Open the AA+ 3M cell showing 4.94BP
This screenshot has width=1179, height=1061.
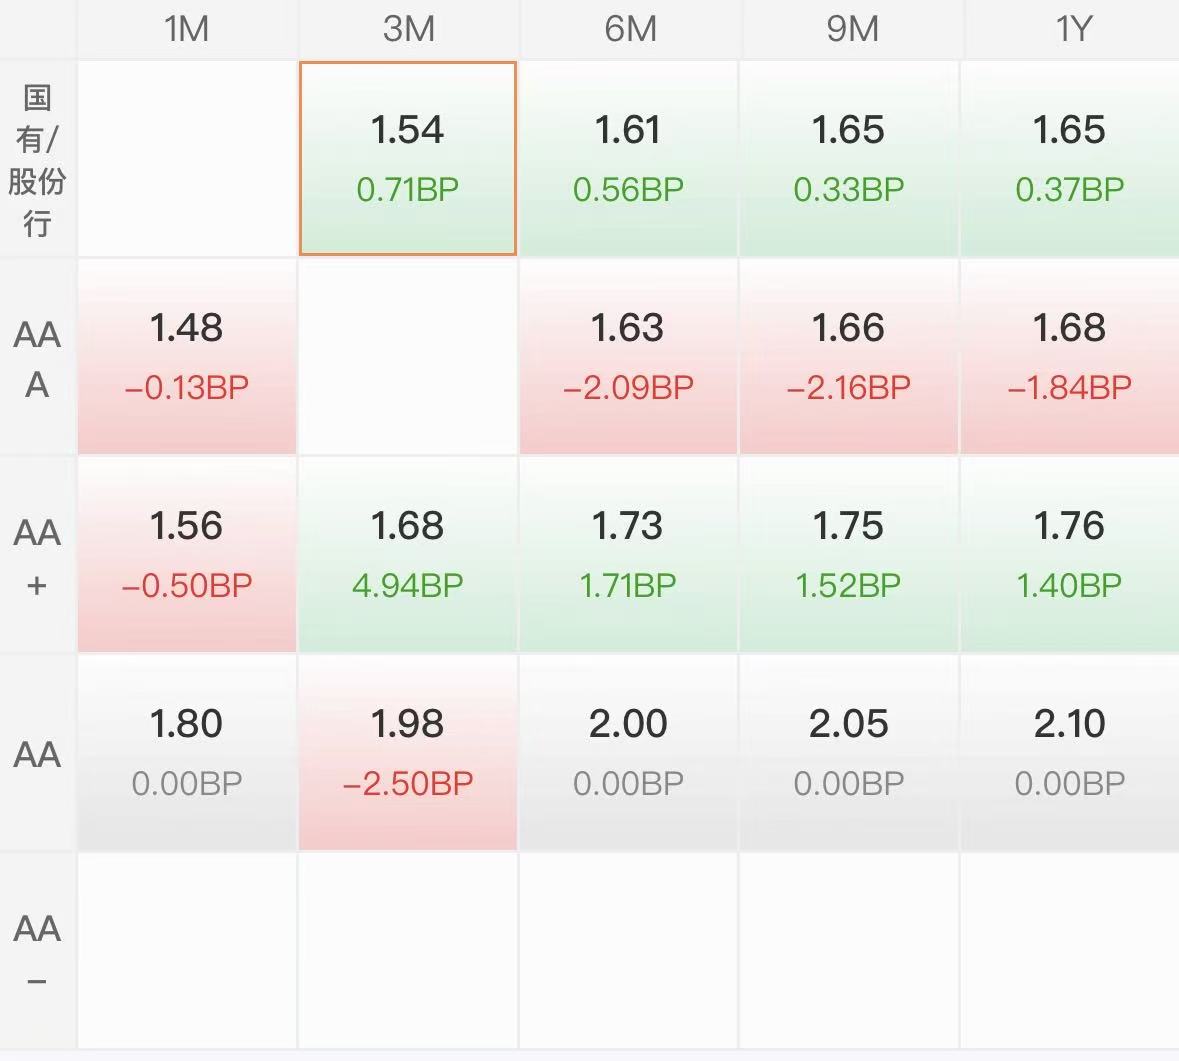(408, 555)
